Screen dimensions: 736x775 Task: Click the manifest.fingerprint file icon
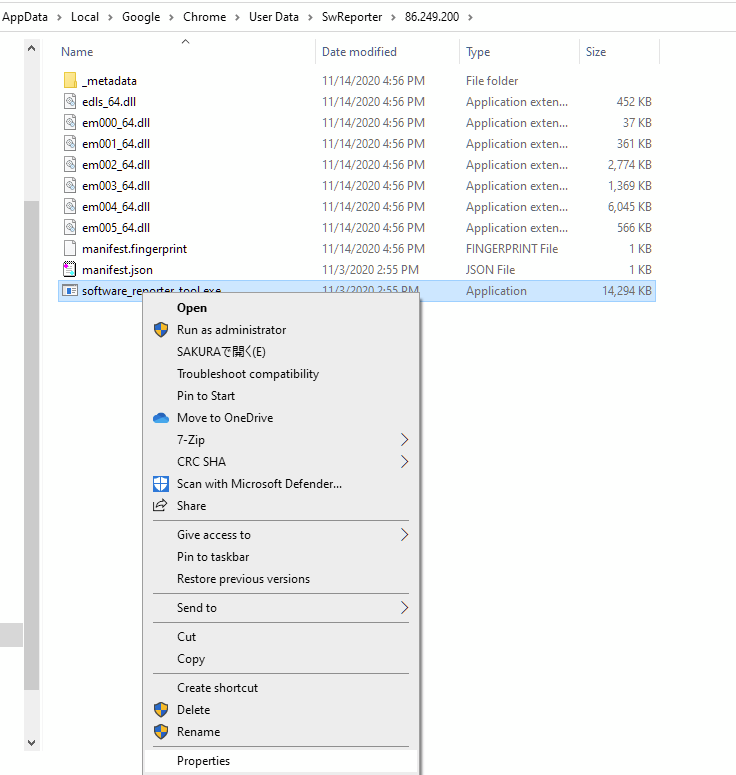pyautogui.click(x=70, y=248)
